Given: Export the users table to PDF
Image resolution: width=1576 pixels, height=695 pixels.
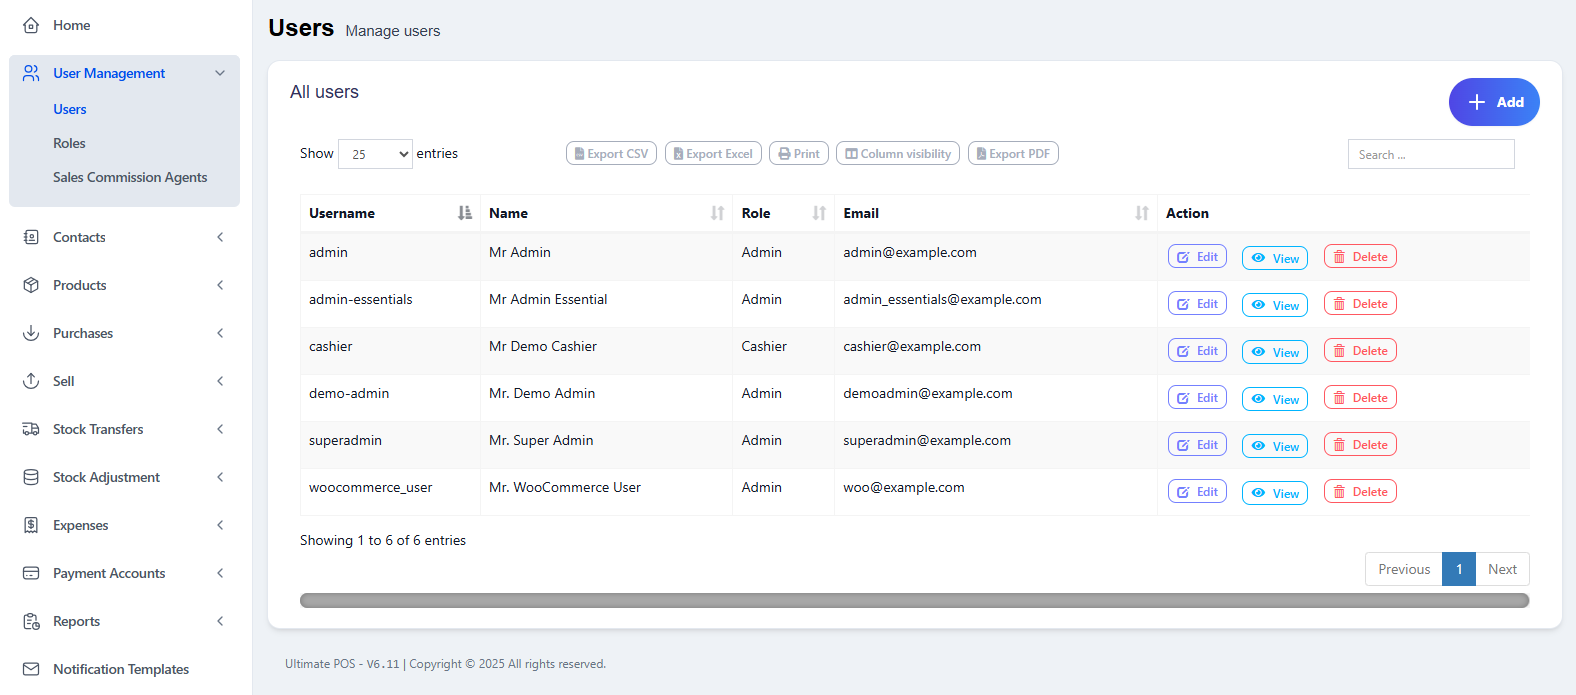Looking at the screenshot, I should click(1013, 153).
